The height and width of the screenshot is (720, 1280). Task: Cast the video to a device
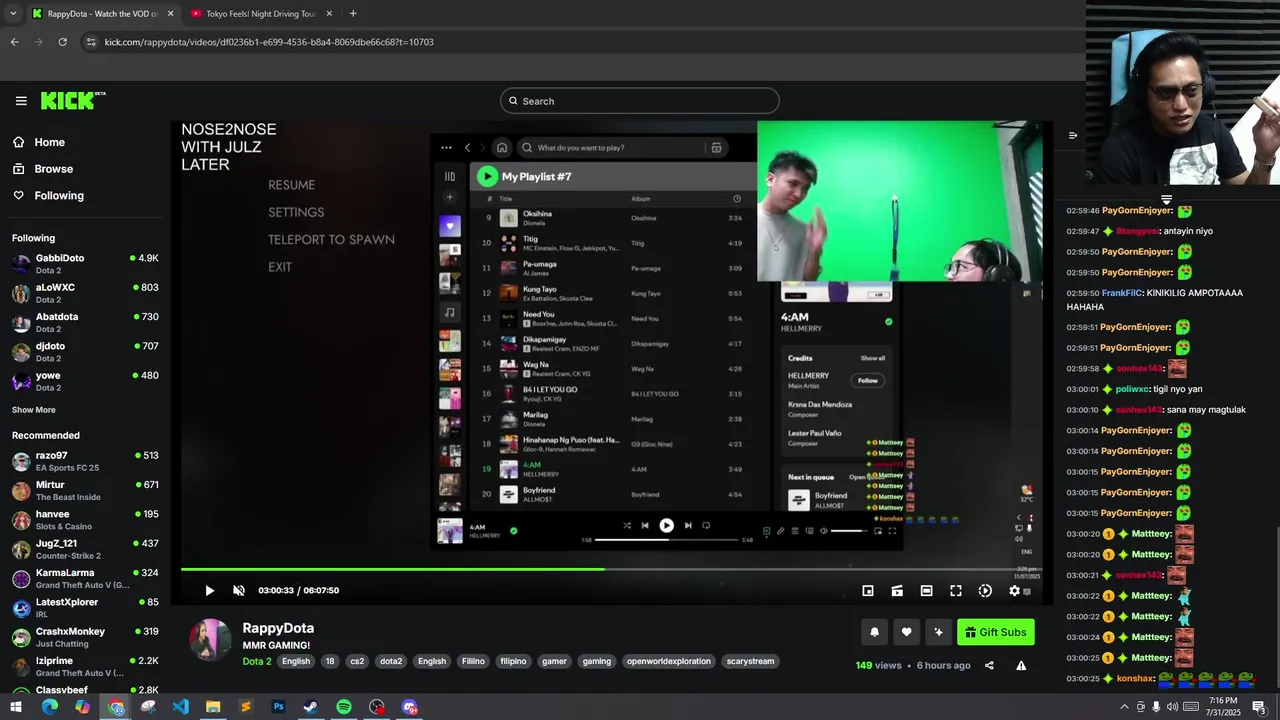tap(897, 591)
